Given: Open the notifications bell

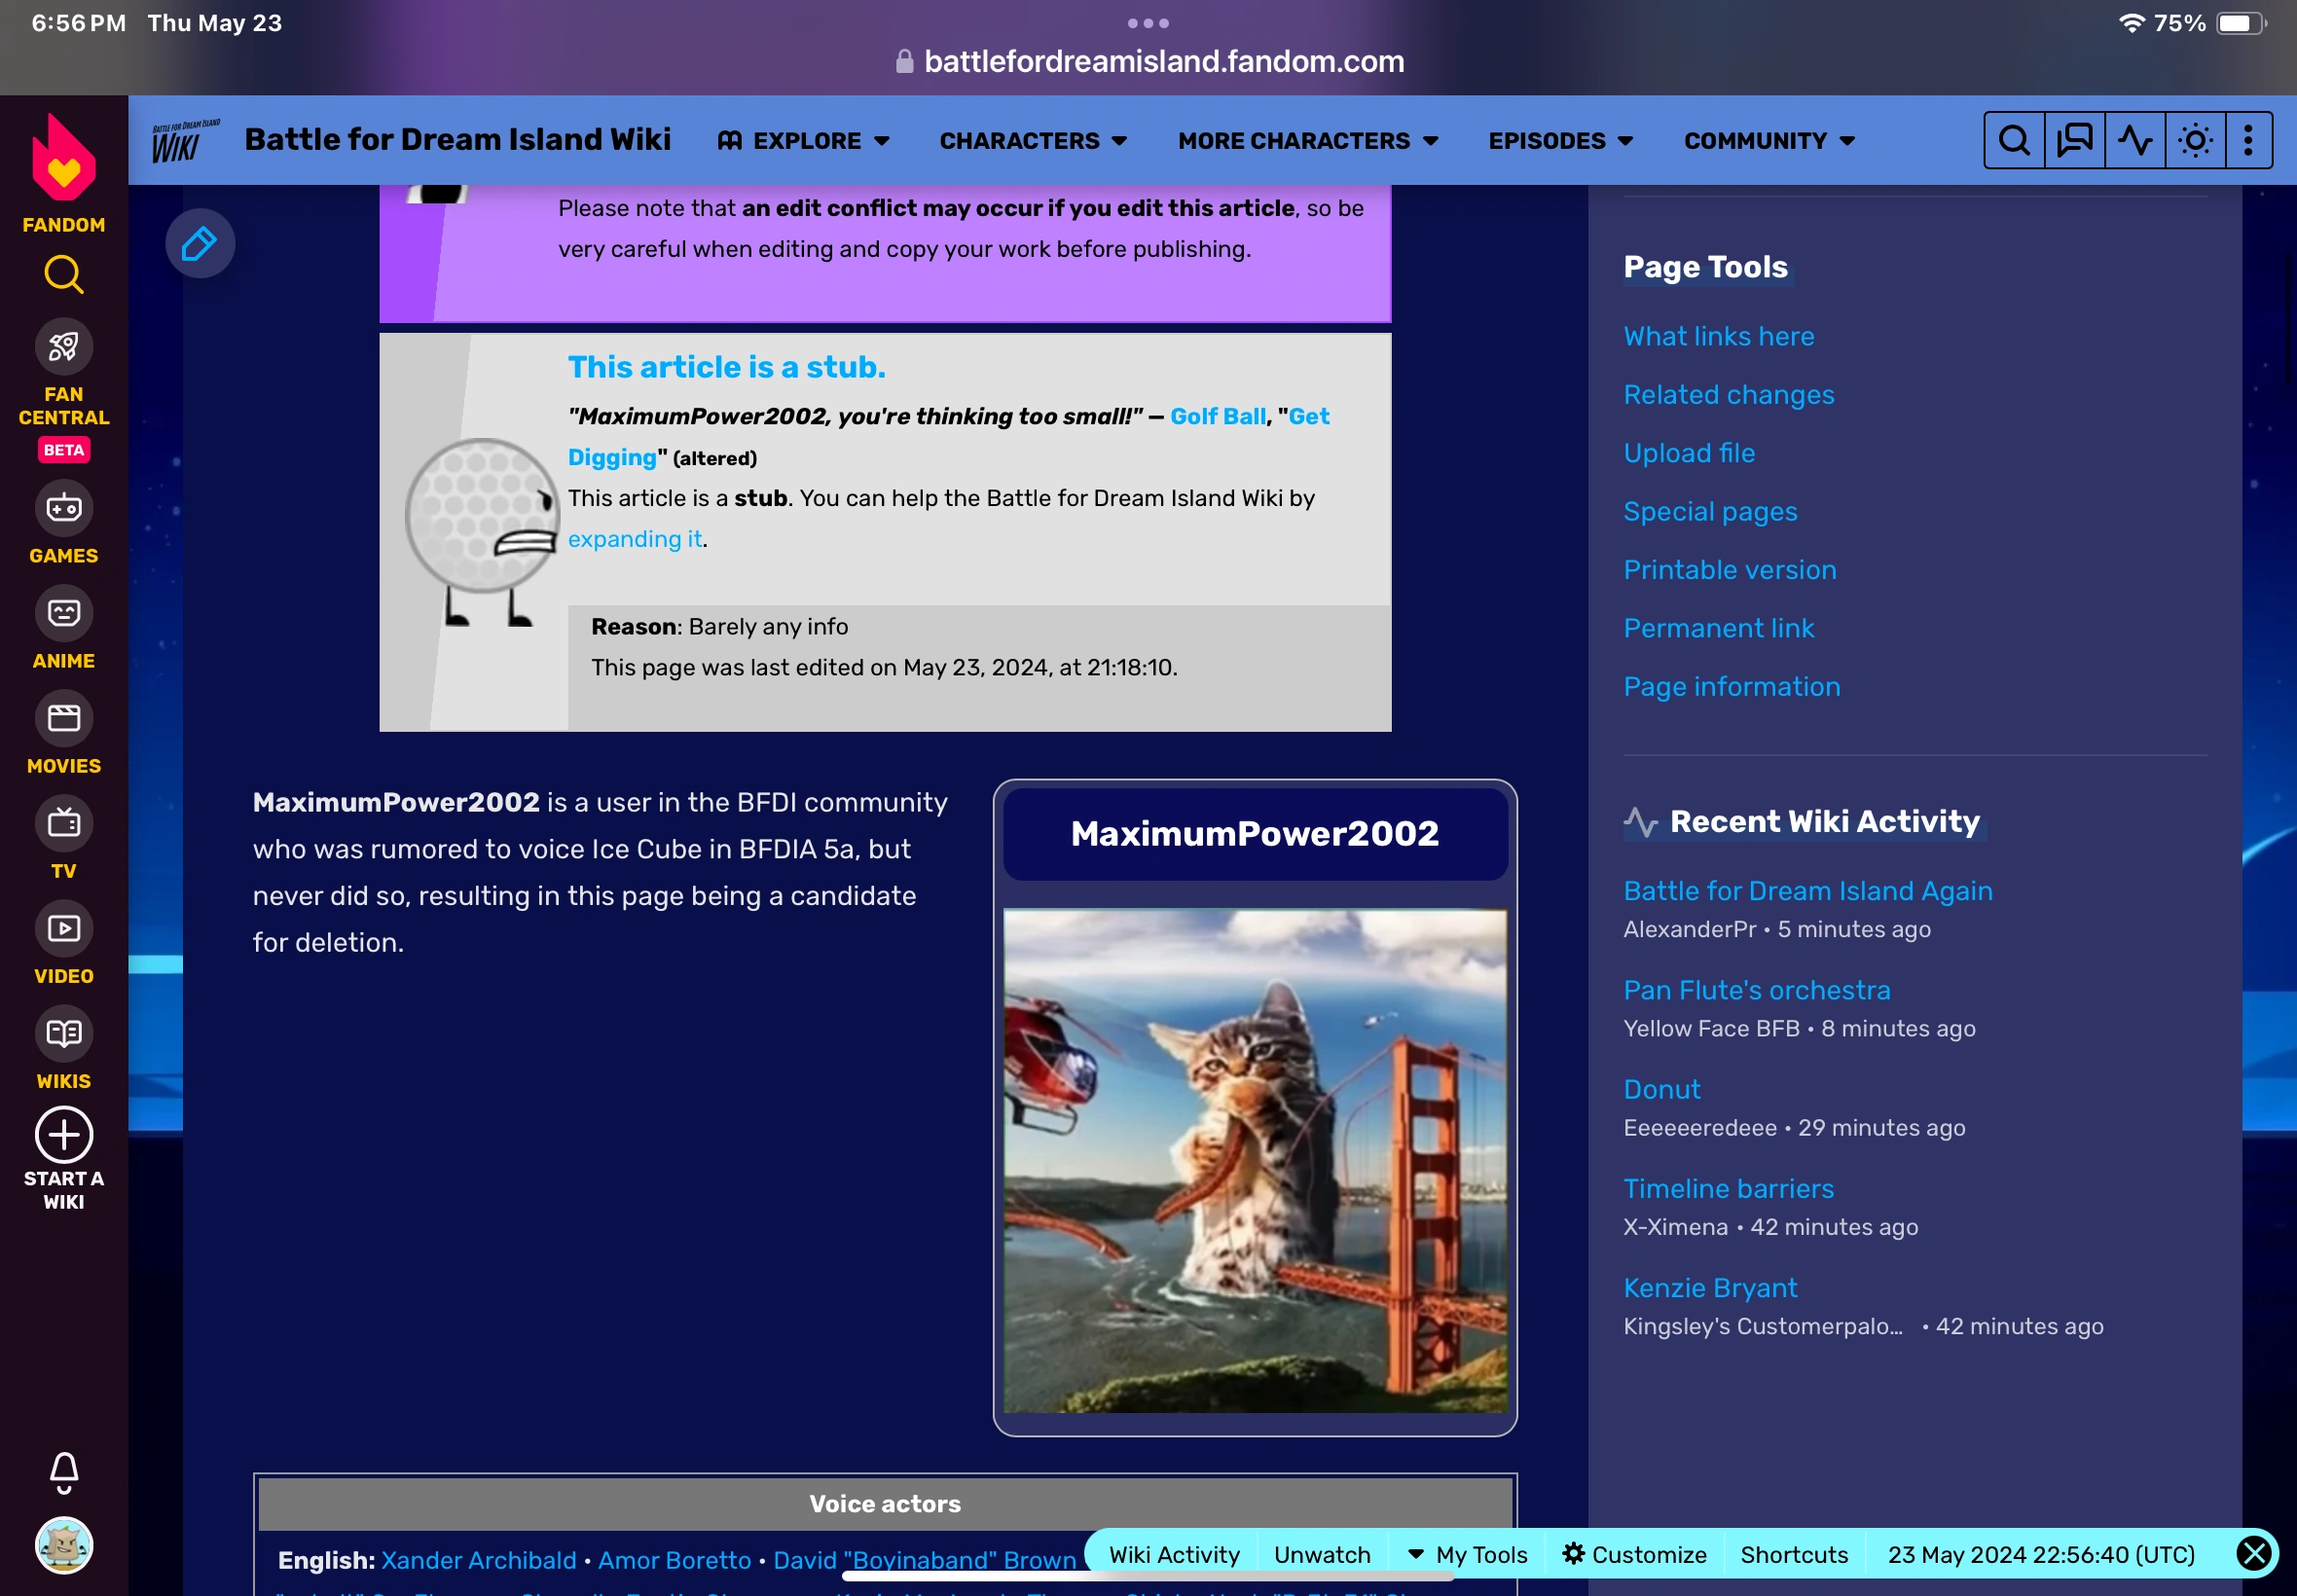Looking at the screenshot, I should coord(63,1470).
